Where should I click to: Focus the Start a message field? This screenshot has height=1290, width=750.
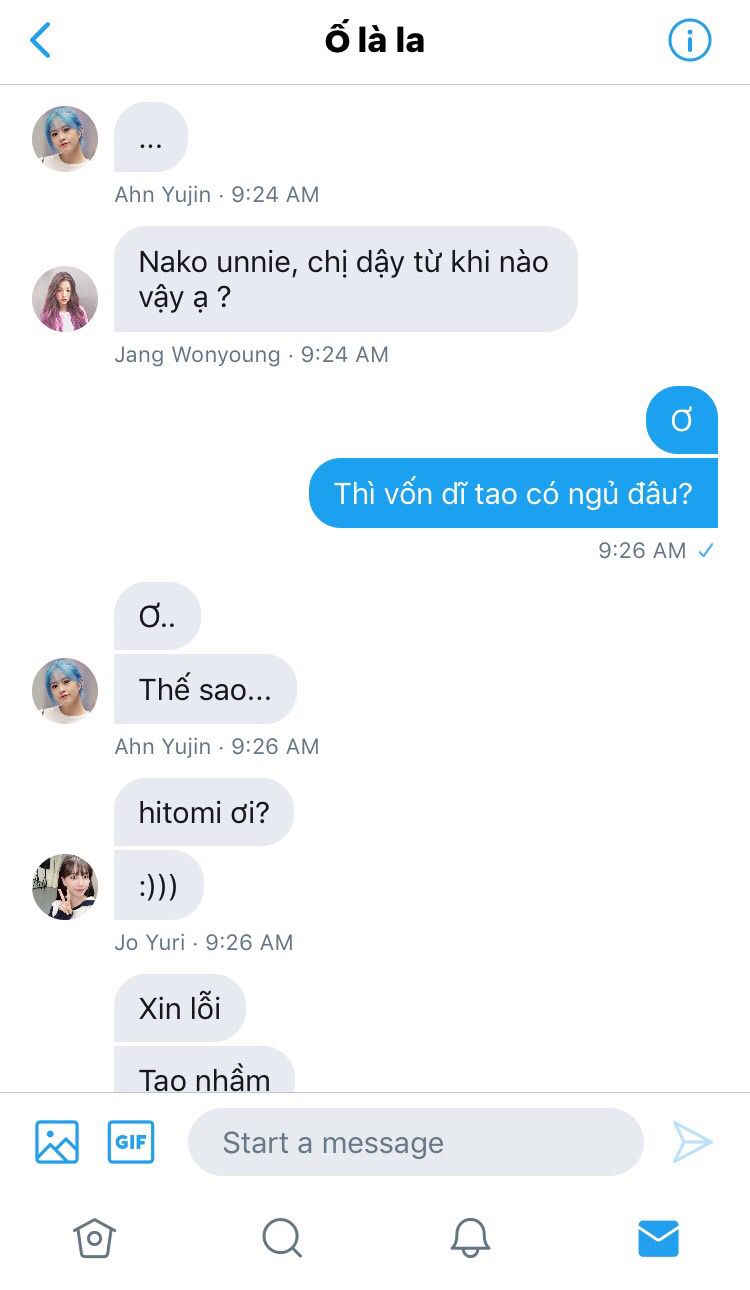(x=415, y=1142)
